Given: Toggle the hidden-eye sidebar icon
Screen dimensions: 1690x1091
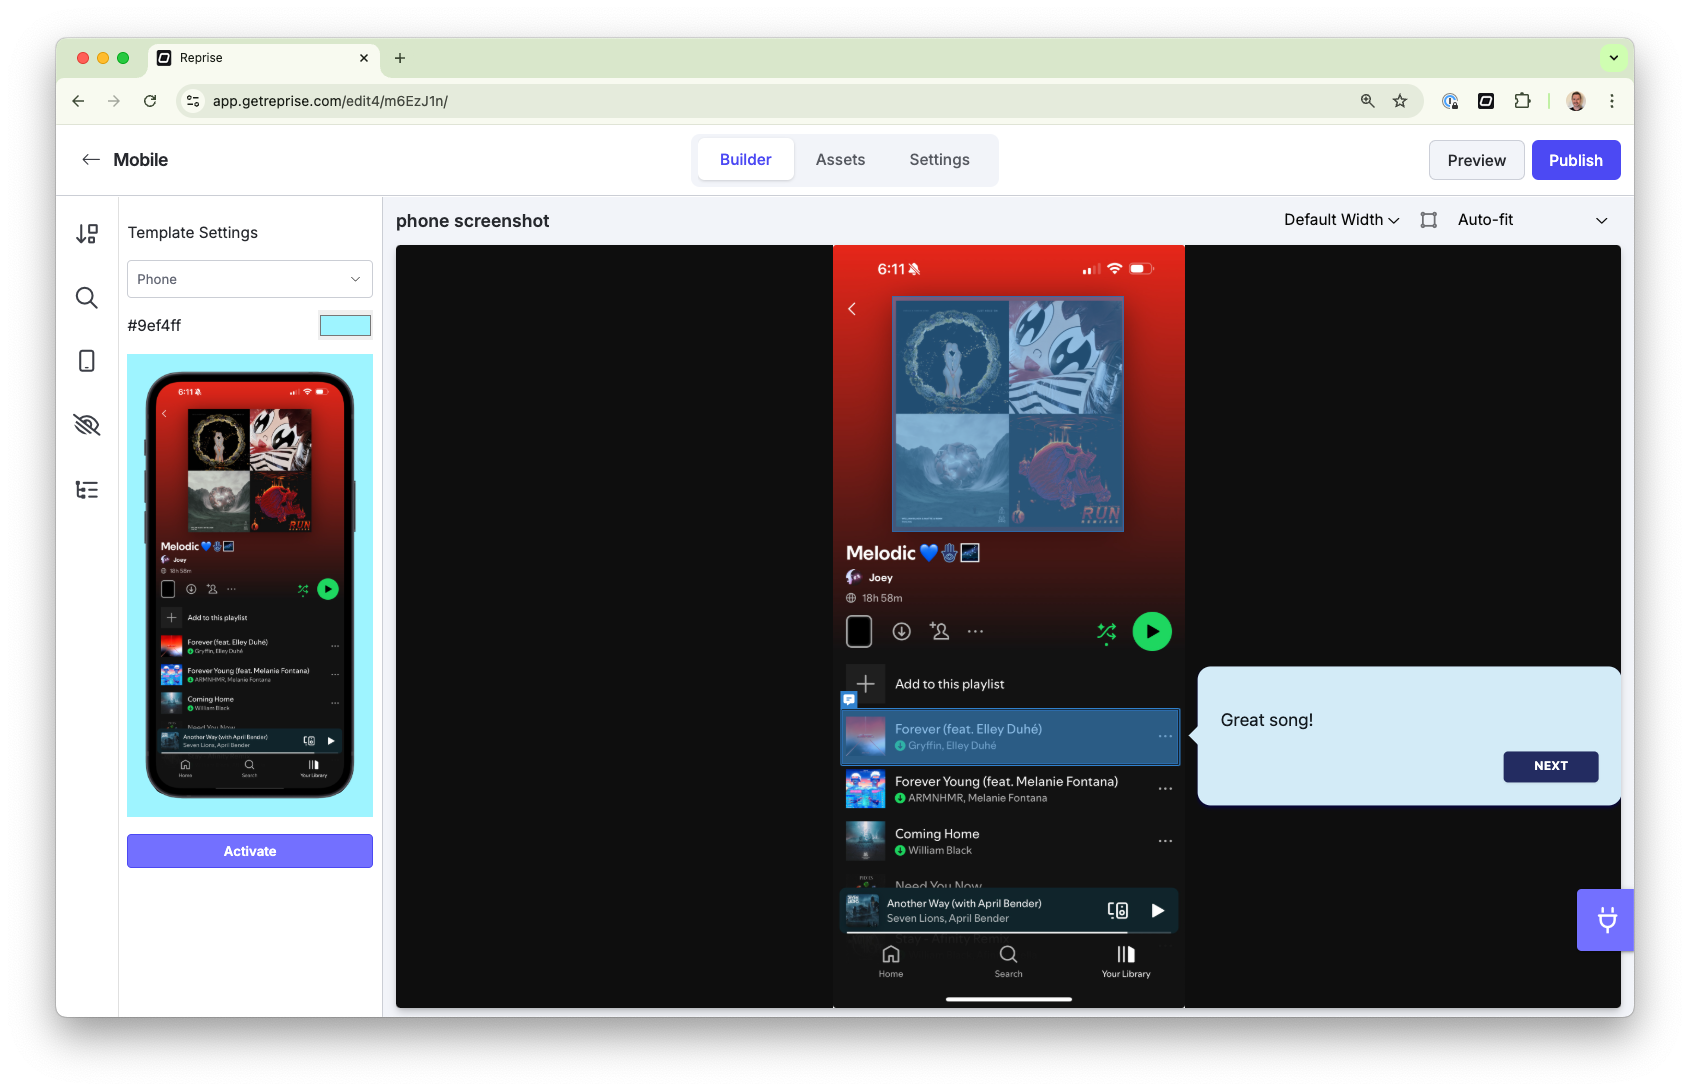Looking at the screenshot, I should [x=87, y=425].
